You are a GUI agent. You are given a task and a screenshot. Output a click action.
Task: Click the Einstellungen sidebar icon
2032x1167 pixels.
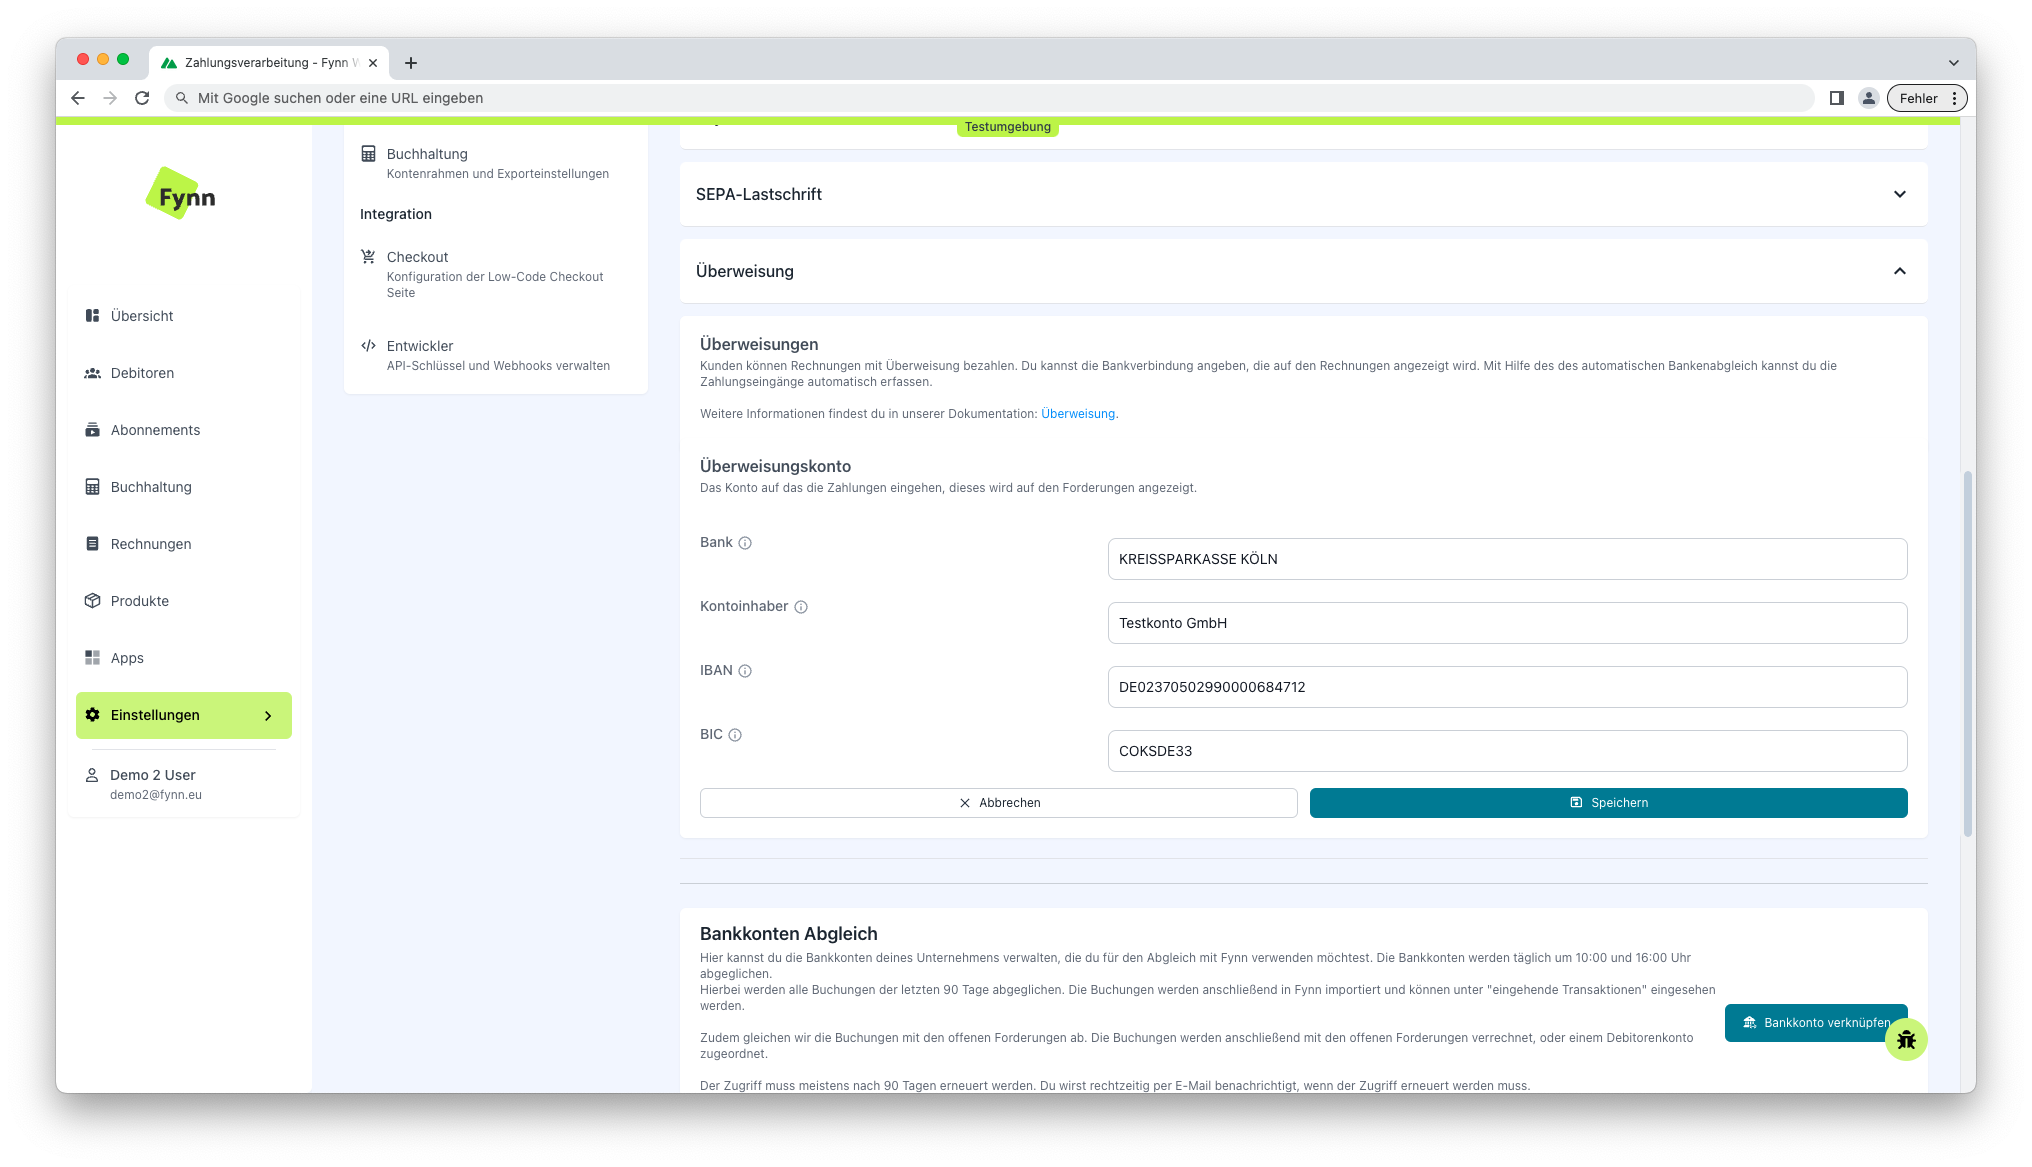coord(92,715)
